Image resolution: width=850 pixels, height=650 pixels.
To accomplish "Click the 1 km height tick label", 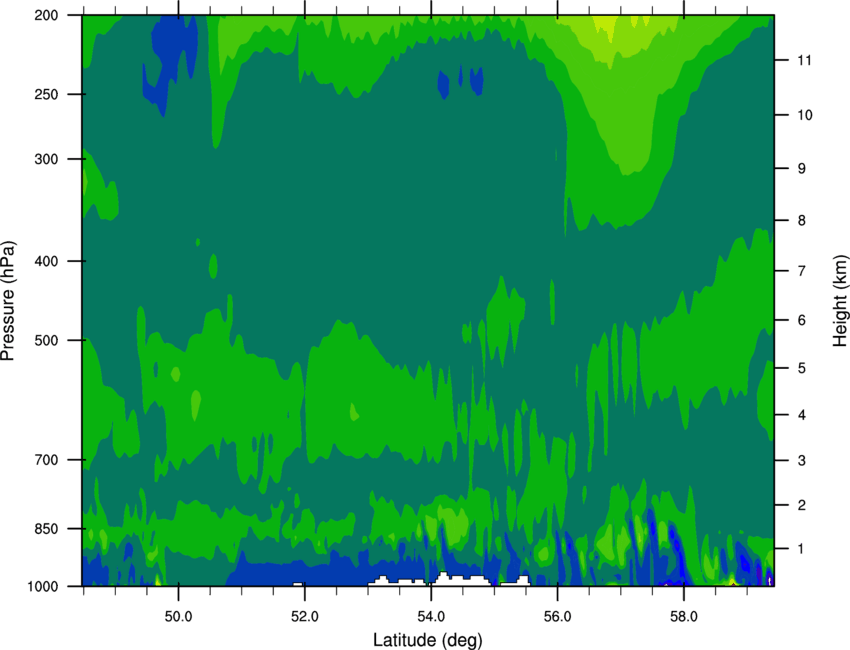I will coord(801,549).
